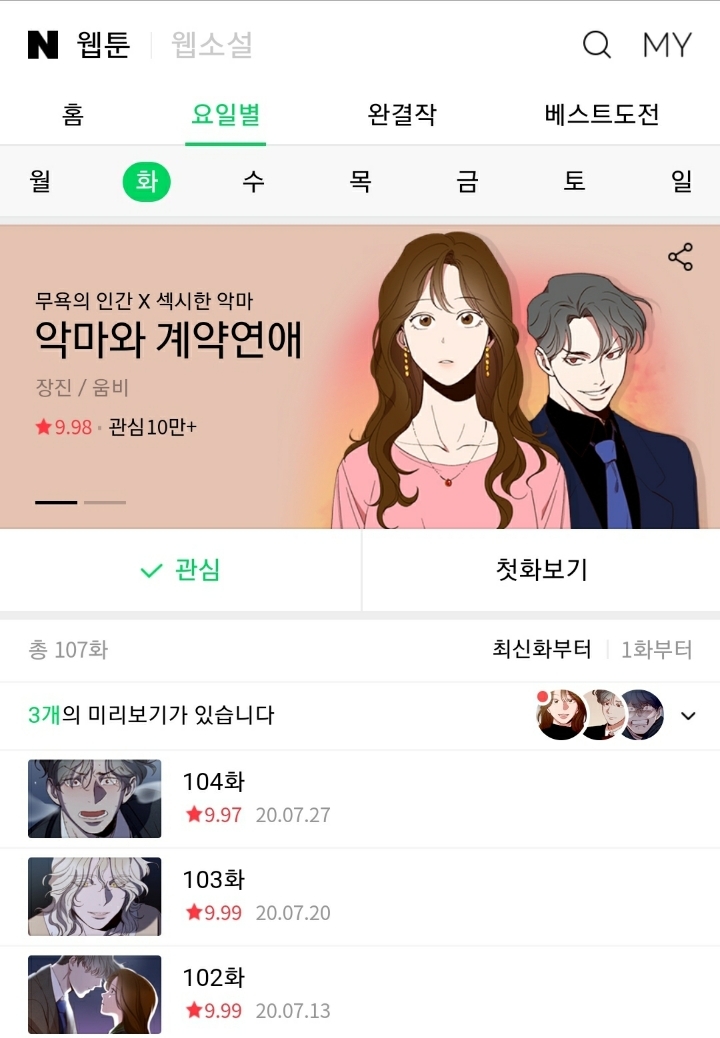Sort episodes by 1화부터

click(x=656, y=649)
